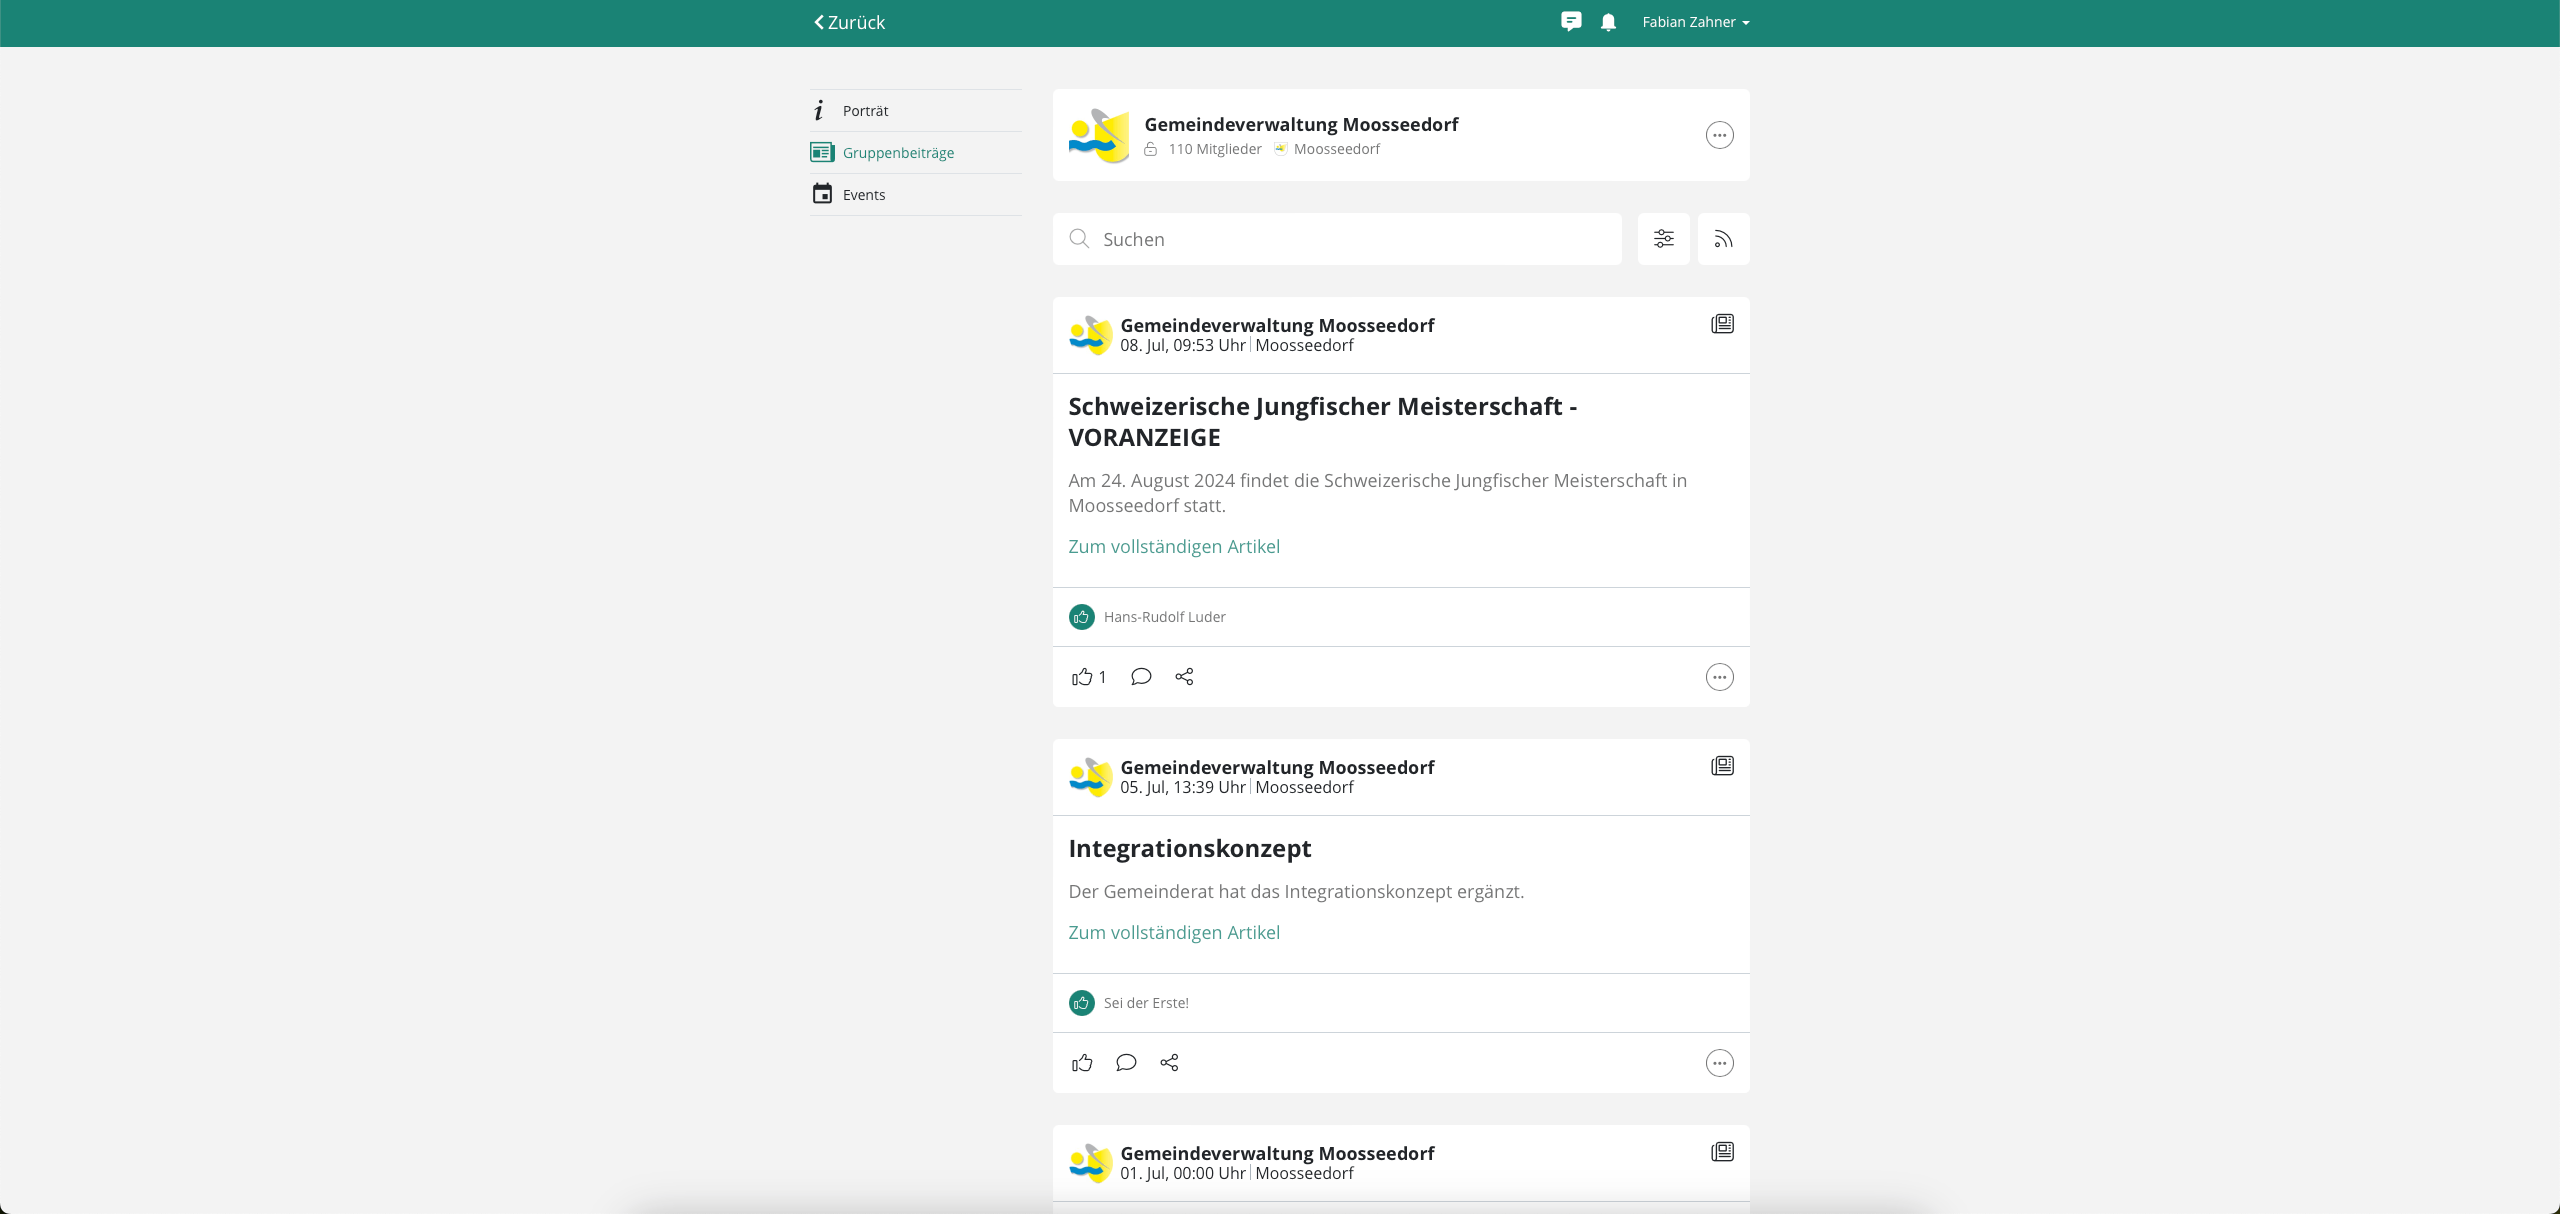Click the author logo on the 01. Jul post
The image size is (2560, 1214).
pos(1090,1163)
